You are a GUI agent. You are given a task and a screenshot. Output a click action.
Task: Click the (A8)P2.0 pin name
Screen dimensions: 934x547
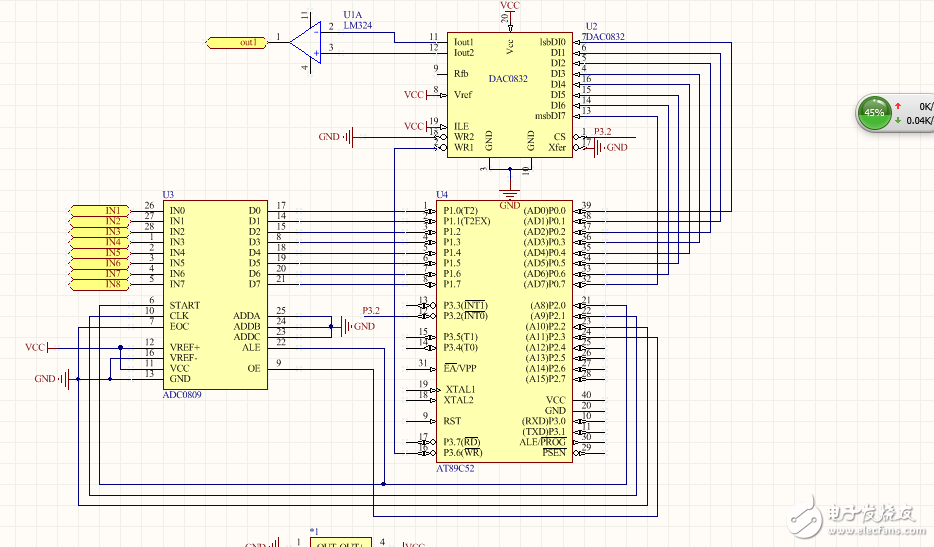coord(548,305)
